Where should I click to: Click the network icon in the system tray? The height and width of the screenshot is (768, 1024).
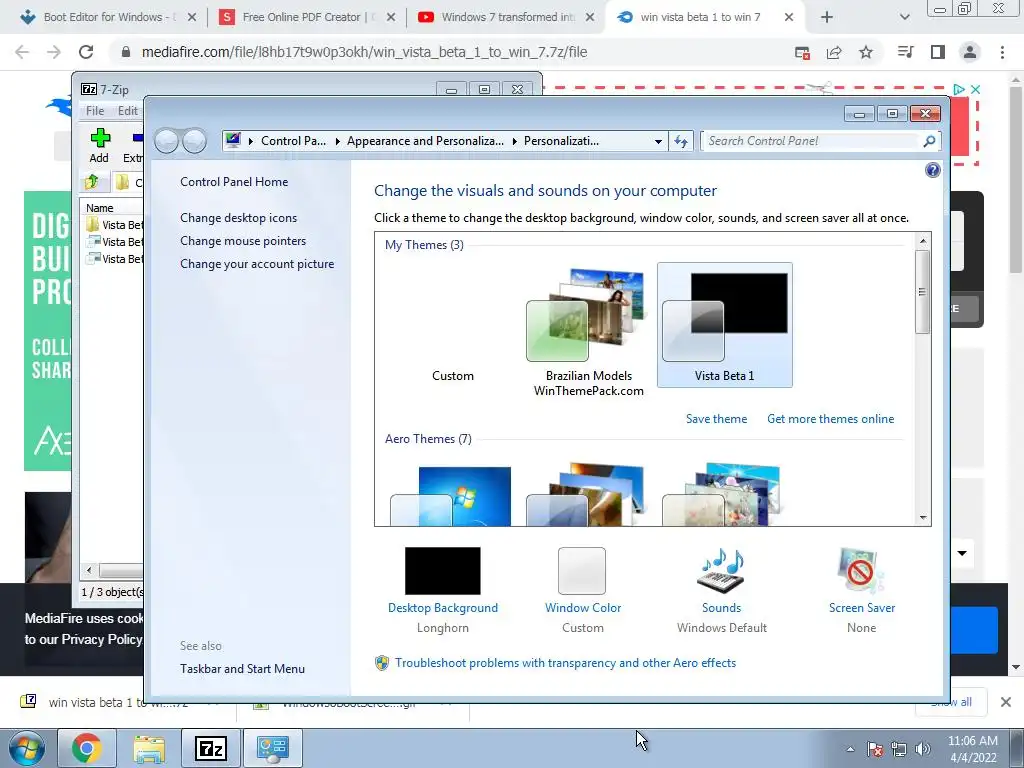click(x=899, y=749)
